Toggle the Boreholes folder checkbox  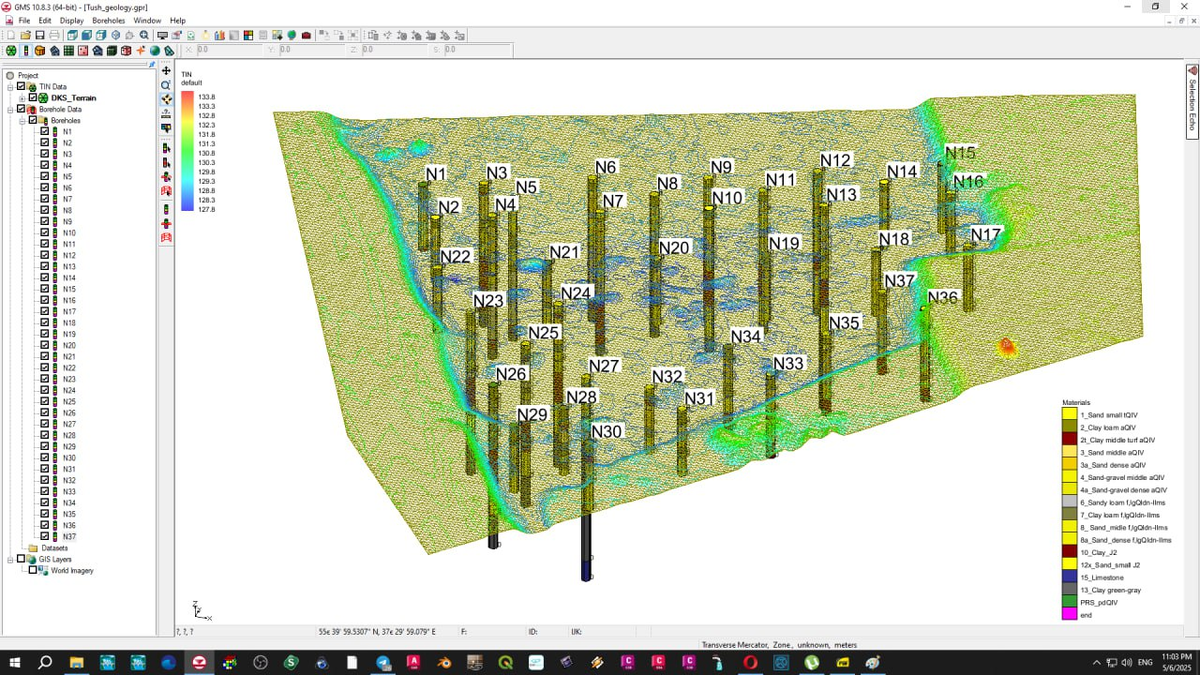[x=33, y=120]
